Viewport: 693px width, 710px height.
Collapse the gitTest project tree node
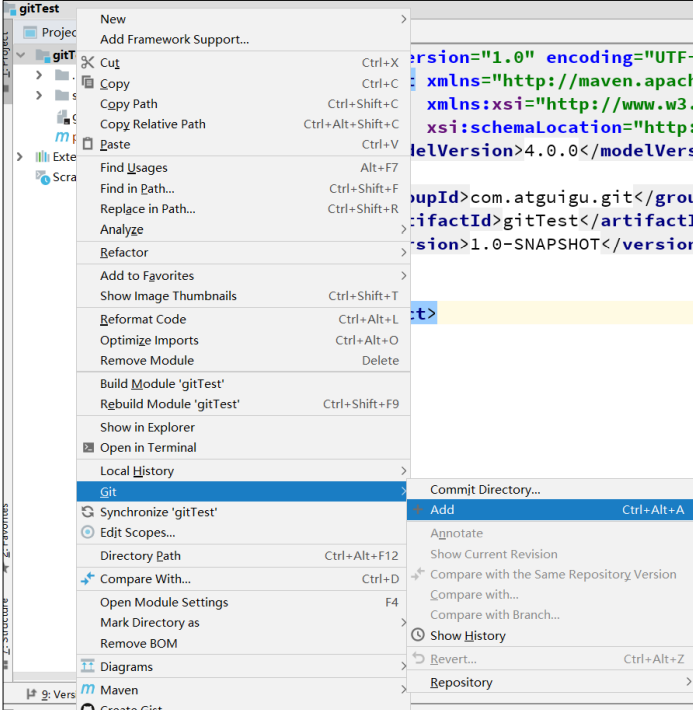(x=23, y=55)
